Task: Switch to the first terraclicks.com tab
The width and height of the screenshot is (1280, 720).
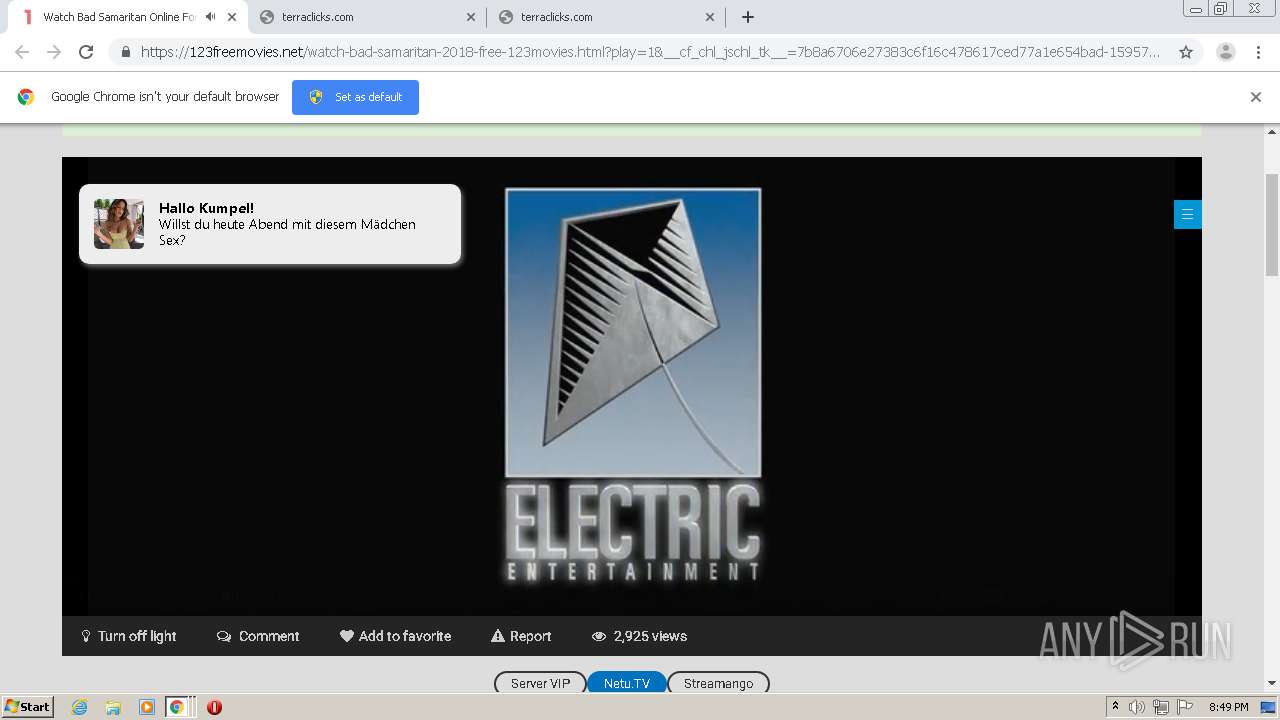Action: coord(368,17)
